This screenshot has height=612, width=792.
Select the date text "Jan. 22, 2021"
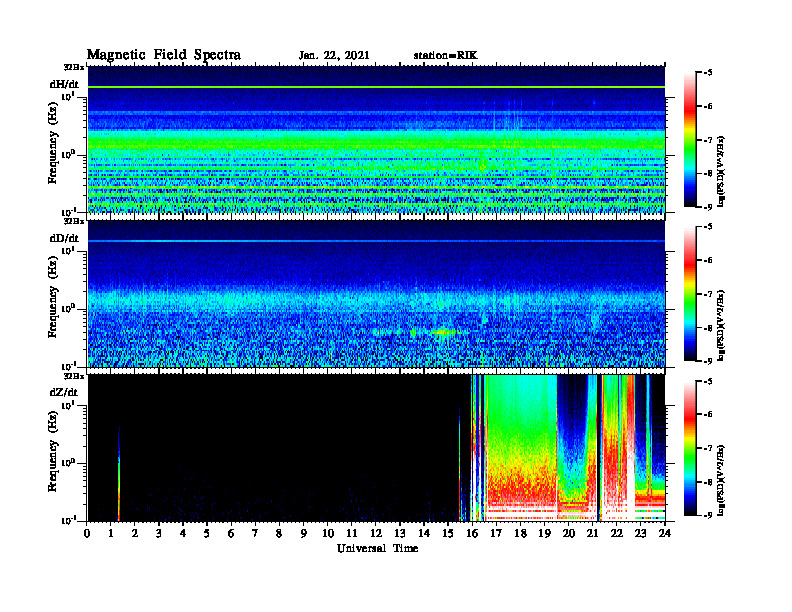click(334, 56)
